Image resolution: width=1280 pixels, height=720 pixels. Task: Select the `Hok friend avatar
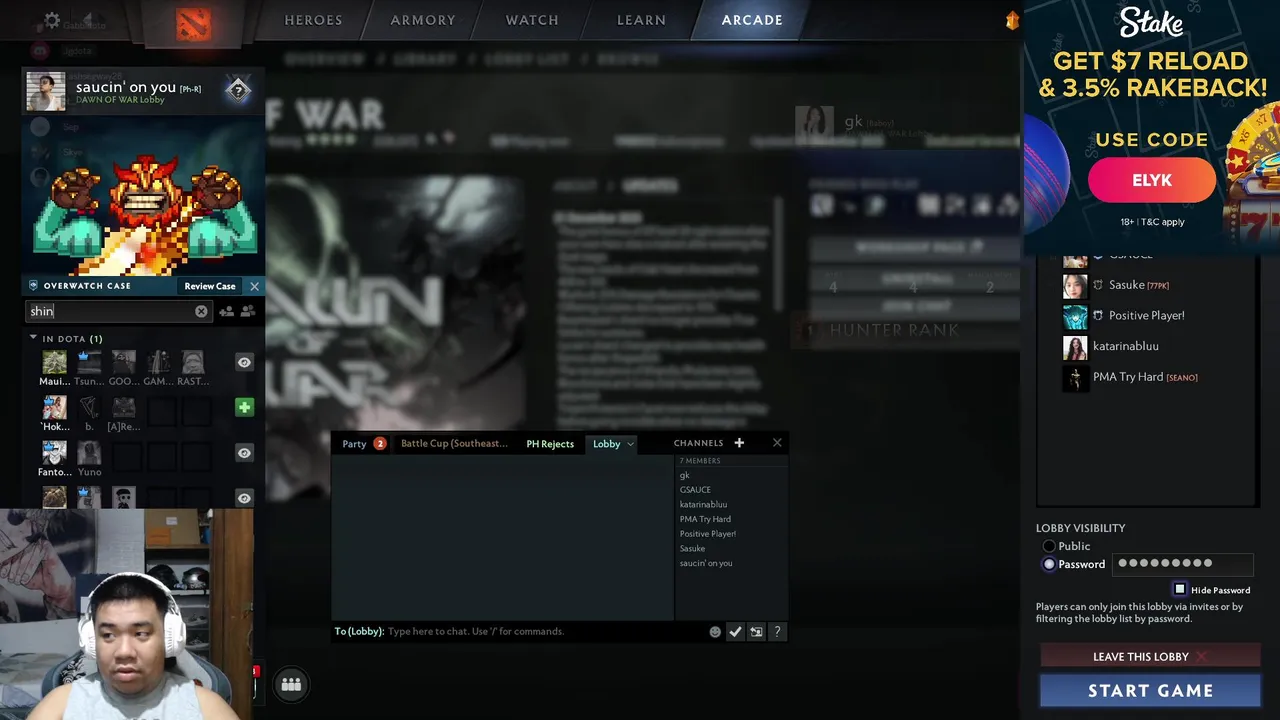[54, 407]
